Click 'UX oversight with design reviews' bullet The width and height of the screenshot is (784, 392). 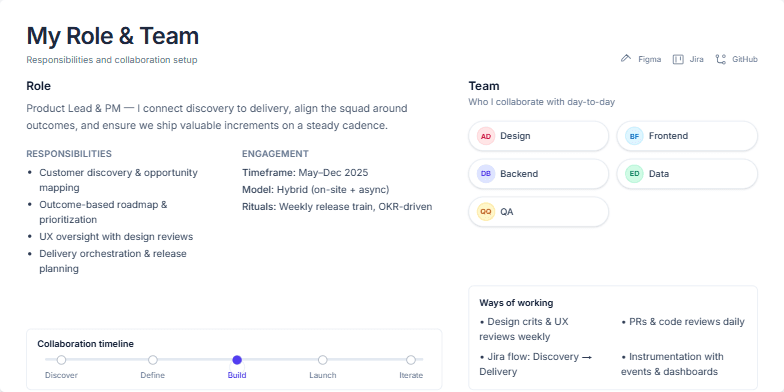click(116, 236)
